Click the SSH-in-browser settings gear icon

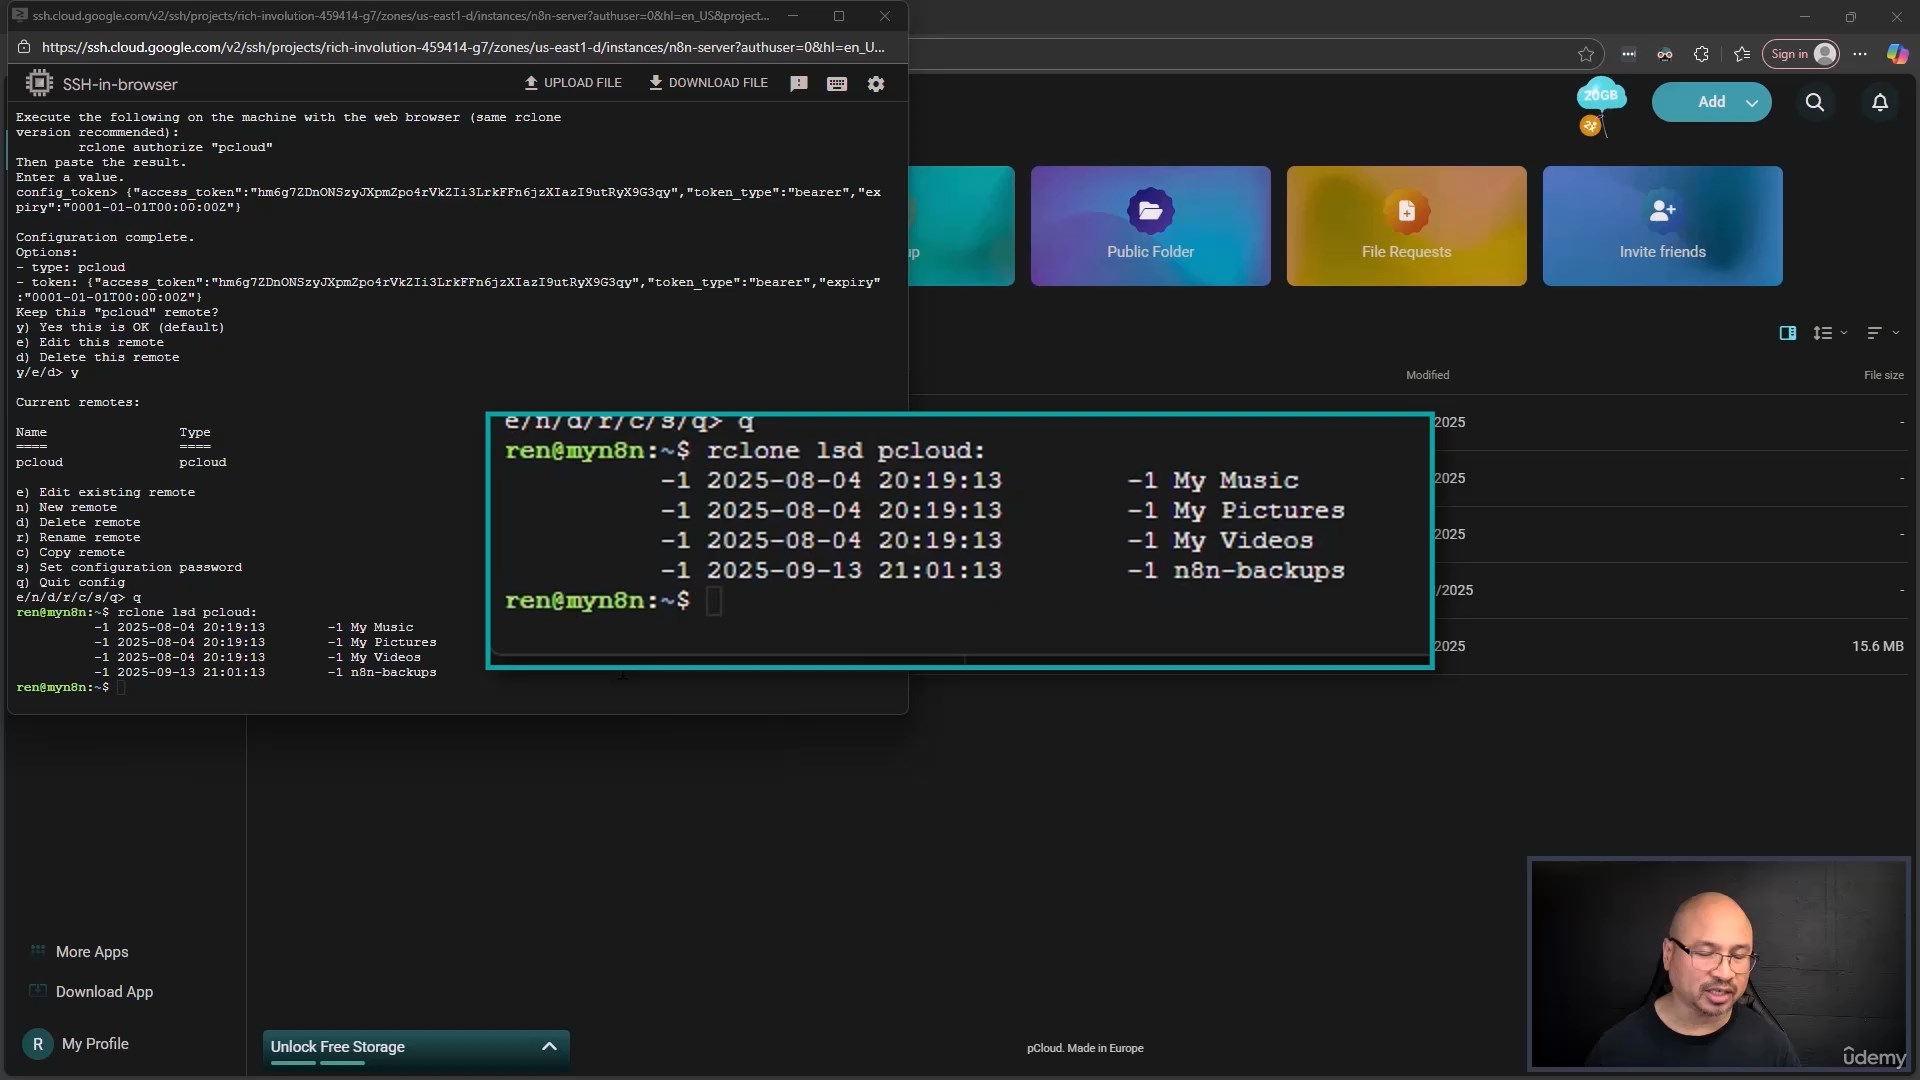coord(876,84)
